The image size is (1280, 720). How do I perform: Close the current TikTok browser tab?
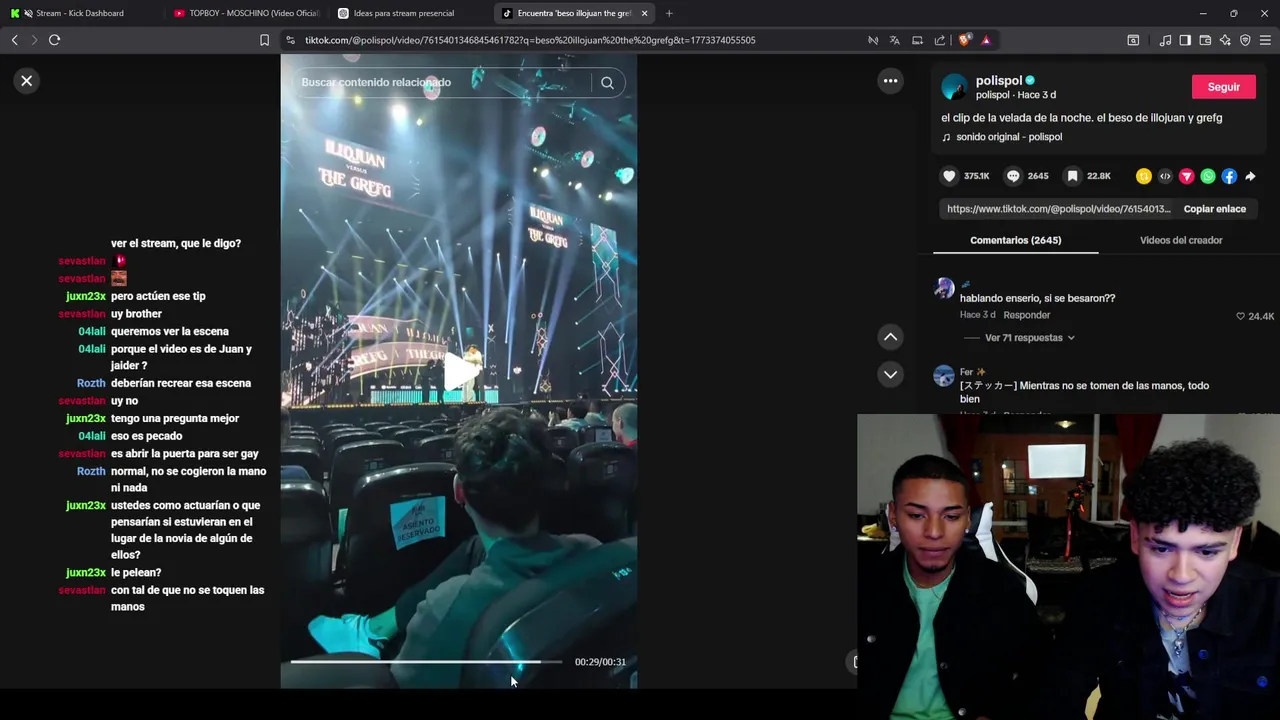pos(644,13)
